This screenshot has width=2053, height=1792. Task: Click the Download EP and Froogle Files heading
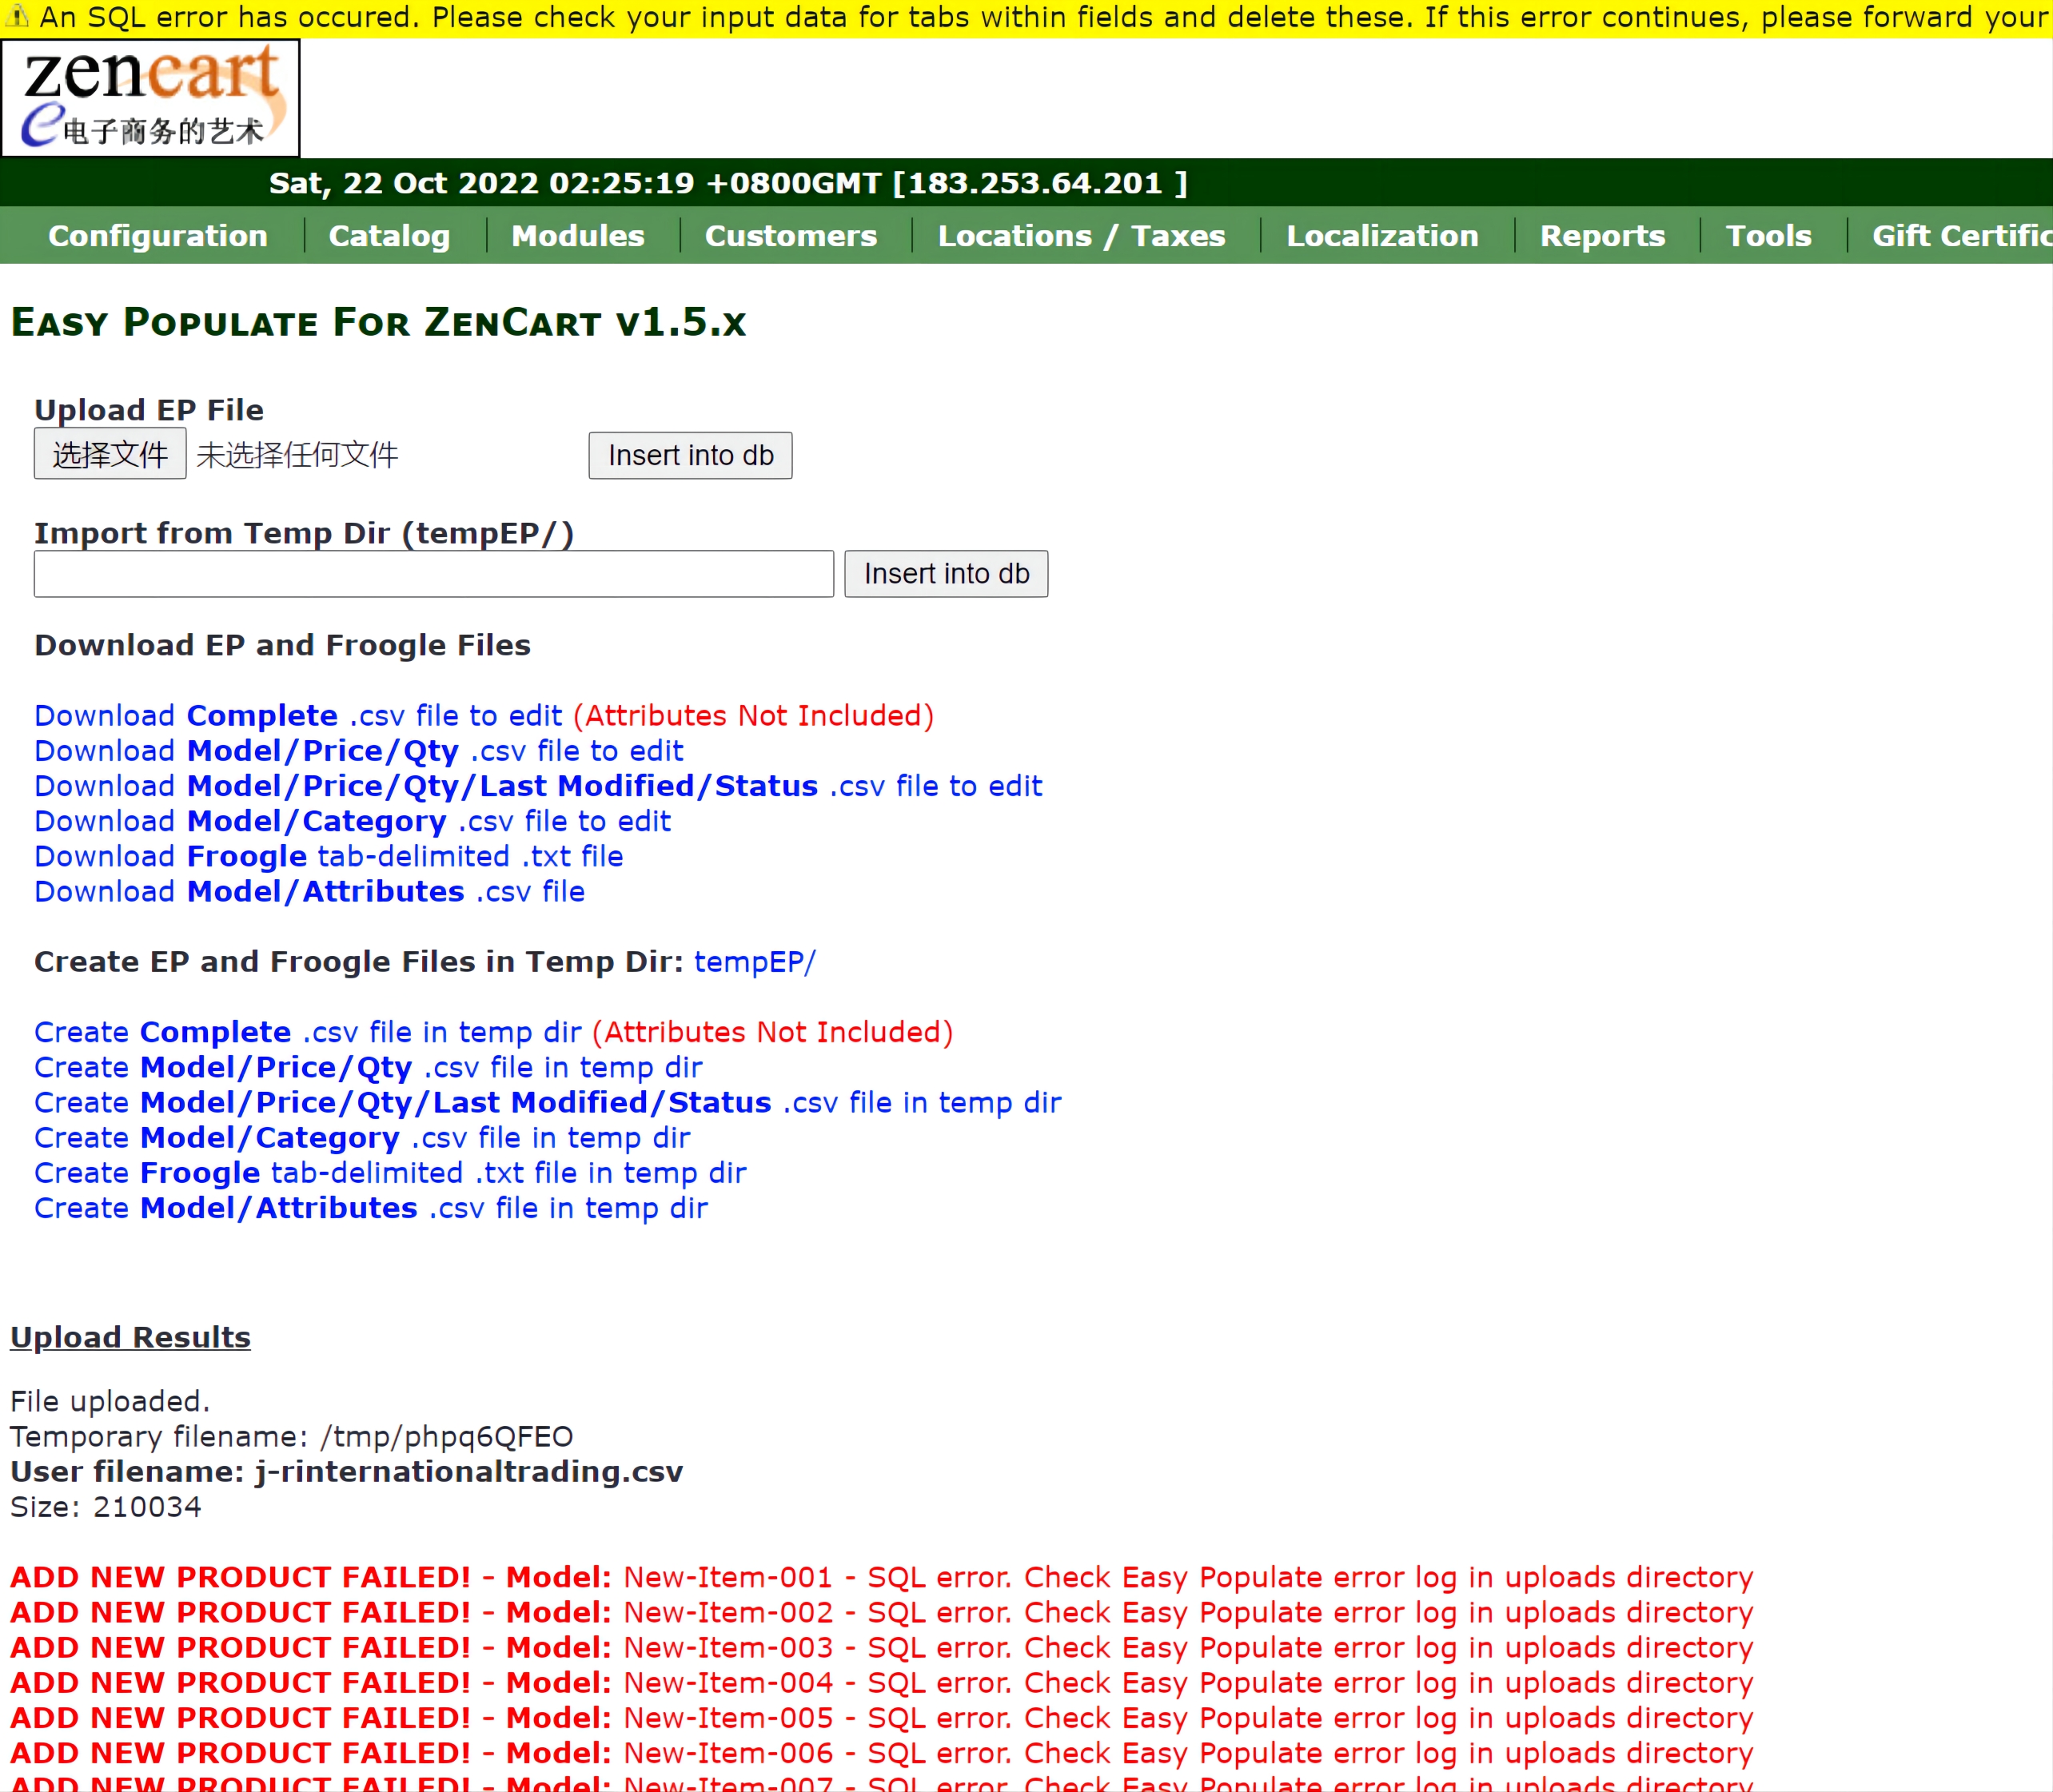point(283,646)
